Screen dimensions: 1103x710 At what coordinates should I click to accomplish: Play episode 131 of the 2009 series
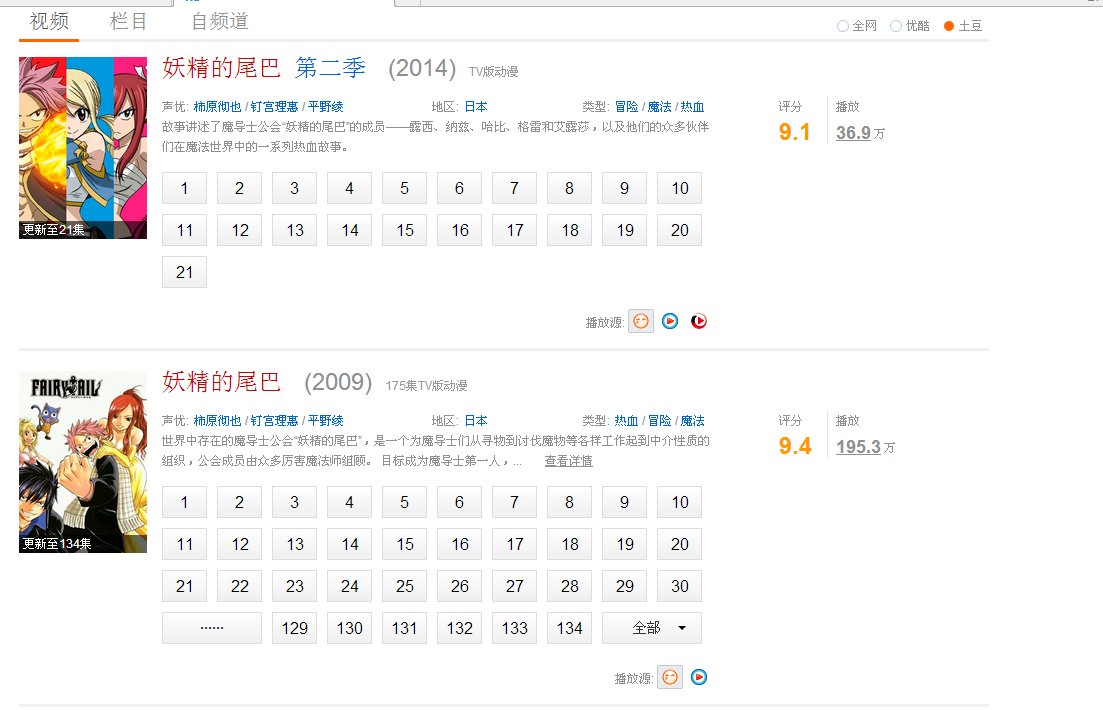(x=404, y=628)
